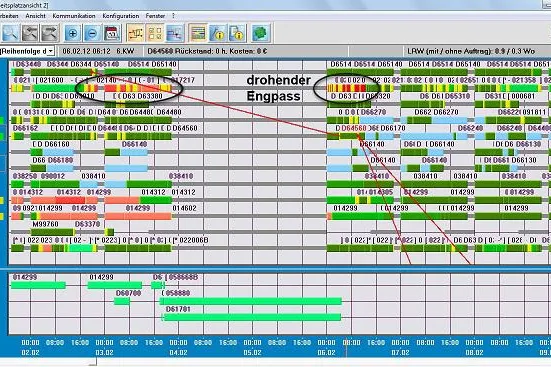
Task: Select the 014602 order label
Action: click(x=184, y=208)
